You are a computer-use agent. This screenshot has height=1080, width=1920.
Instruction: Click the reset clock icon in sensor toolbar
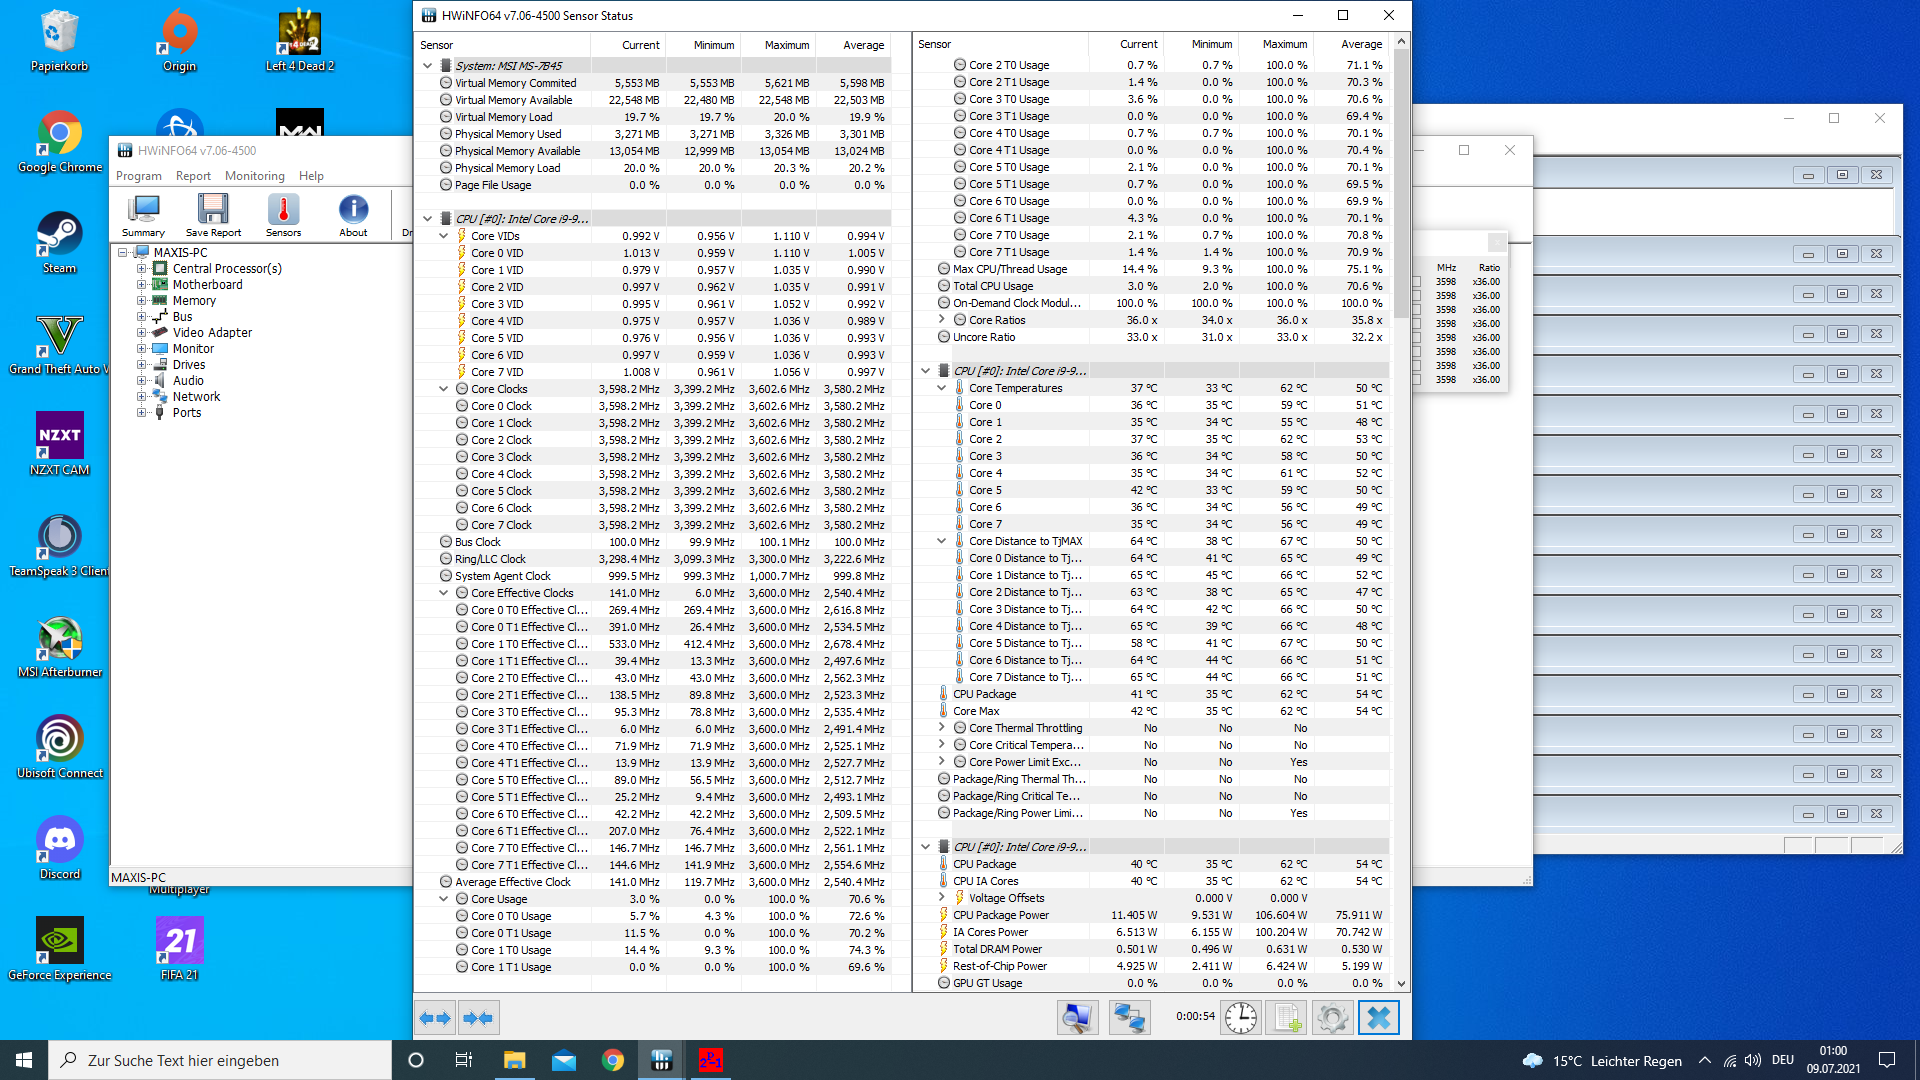[1241, 1018]
